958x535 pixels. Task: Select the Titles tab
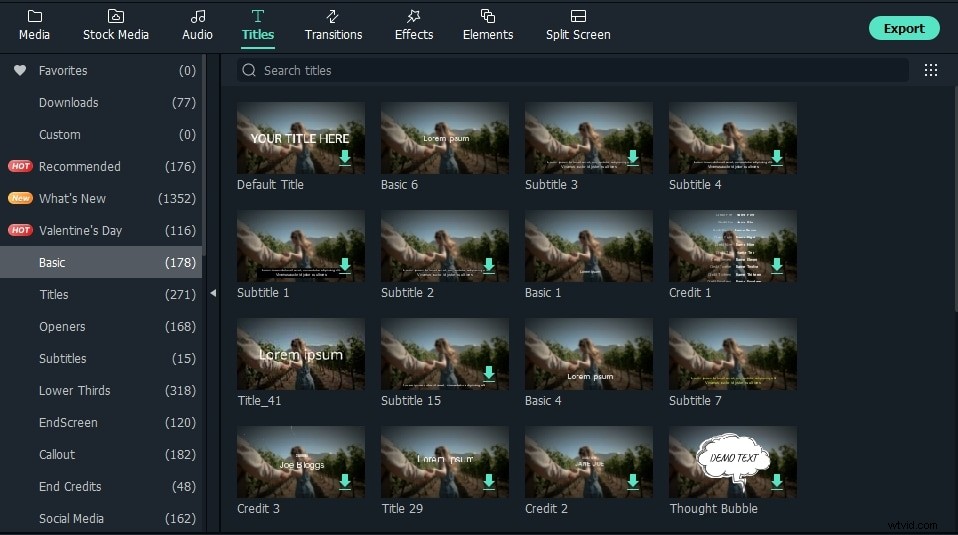tap(258, 25)
